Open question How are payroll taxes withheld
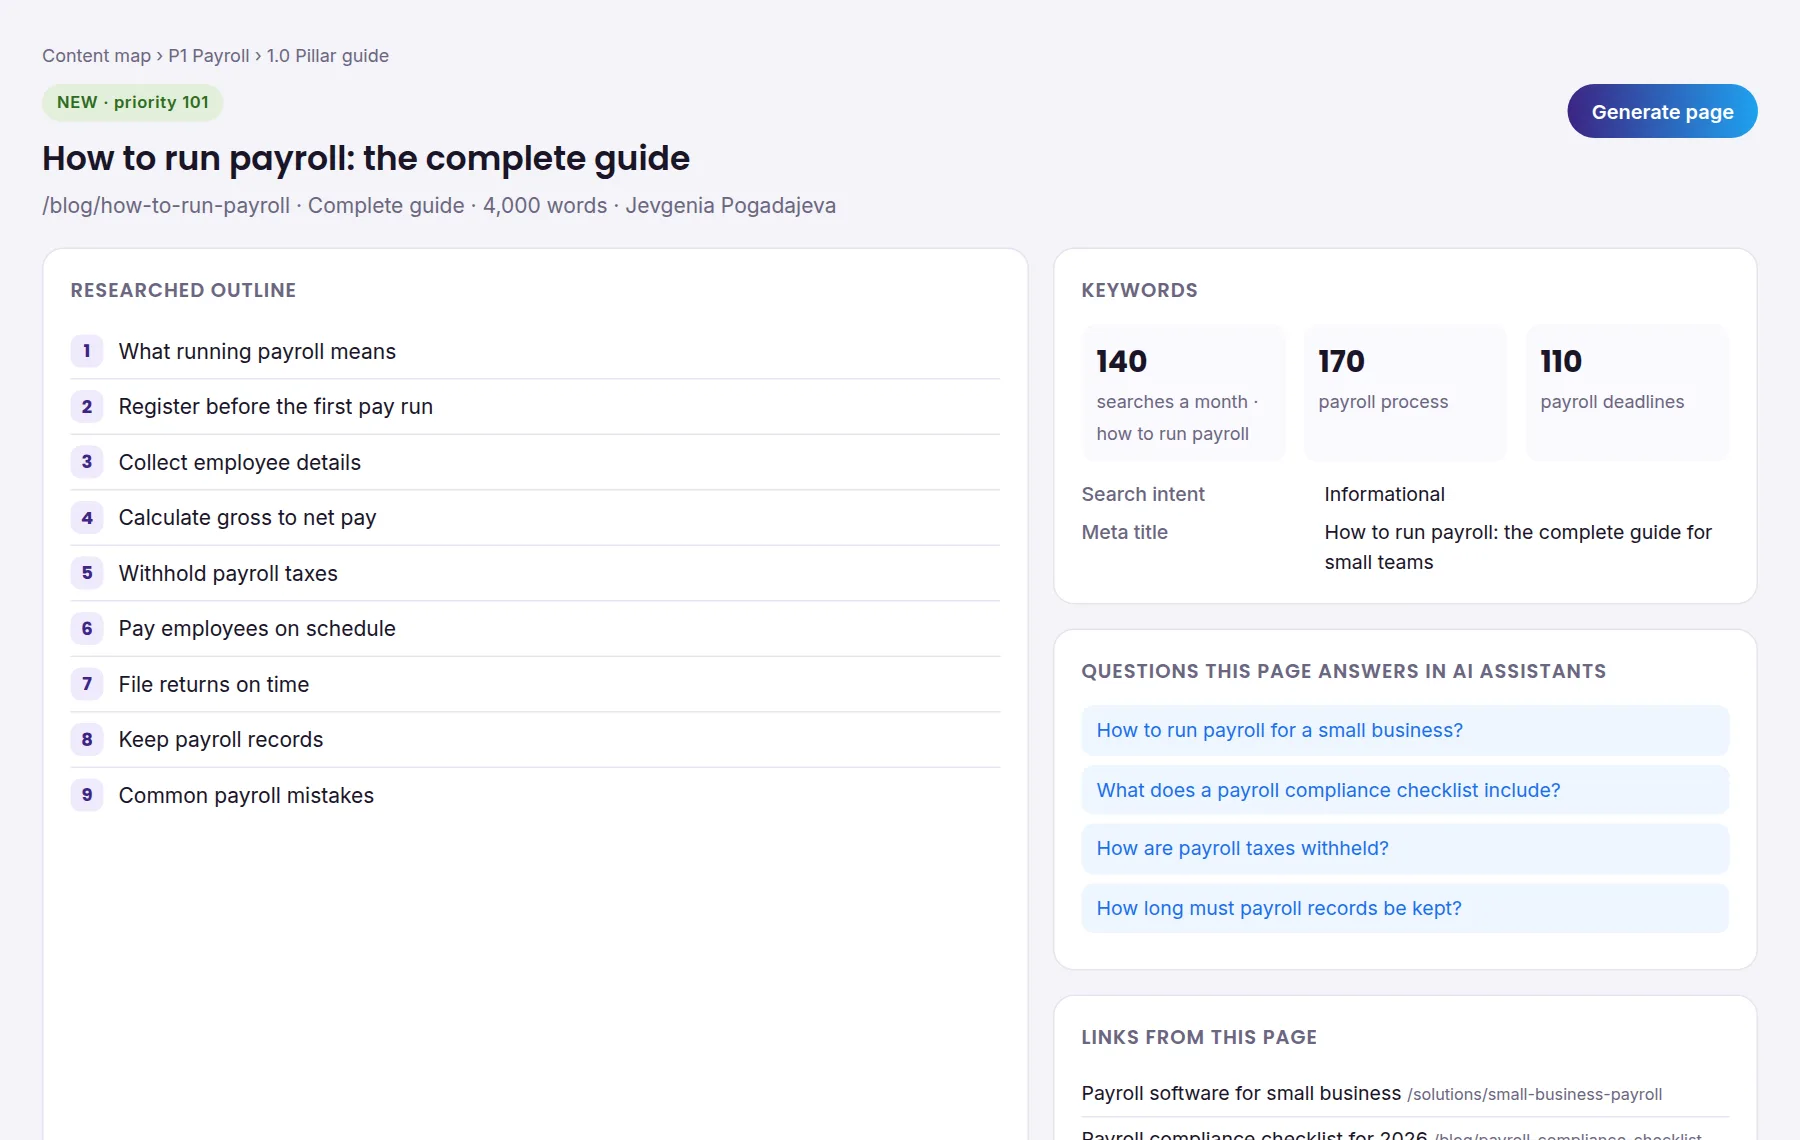 tap(1405, 849)
